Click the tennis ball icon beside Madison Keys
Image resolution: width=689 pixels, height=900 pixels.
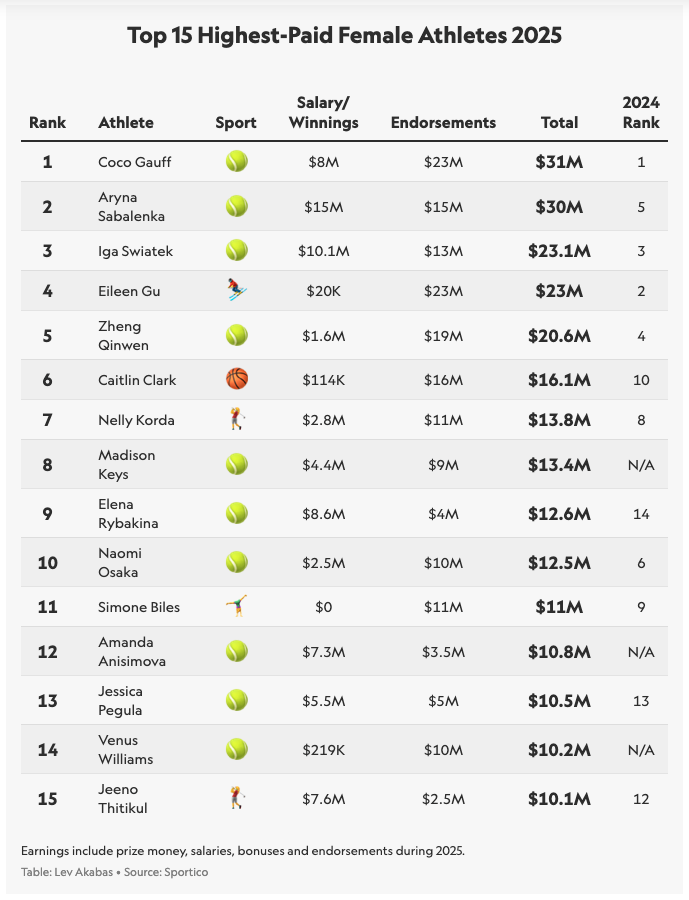tap(236, 464)
